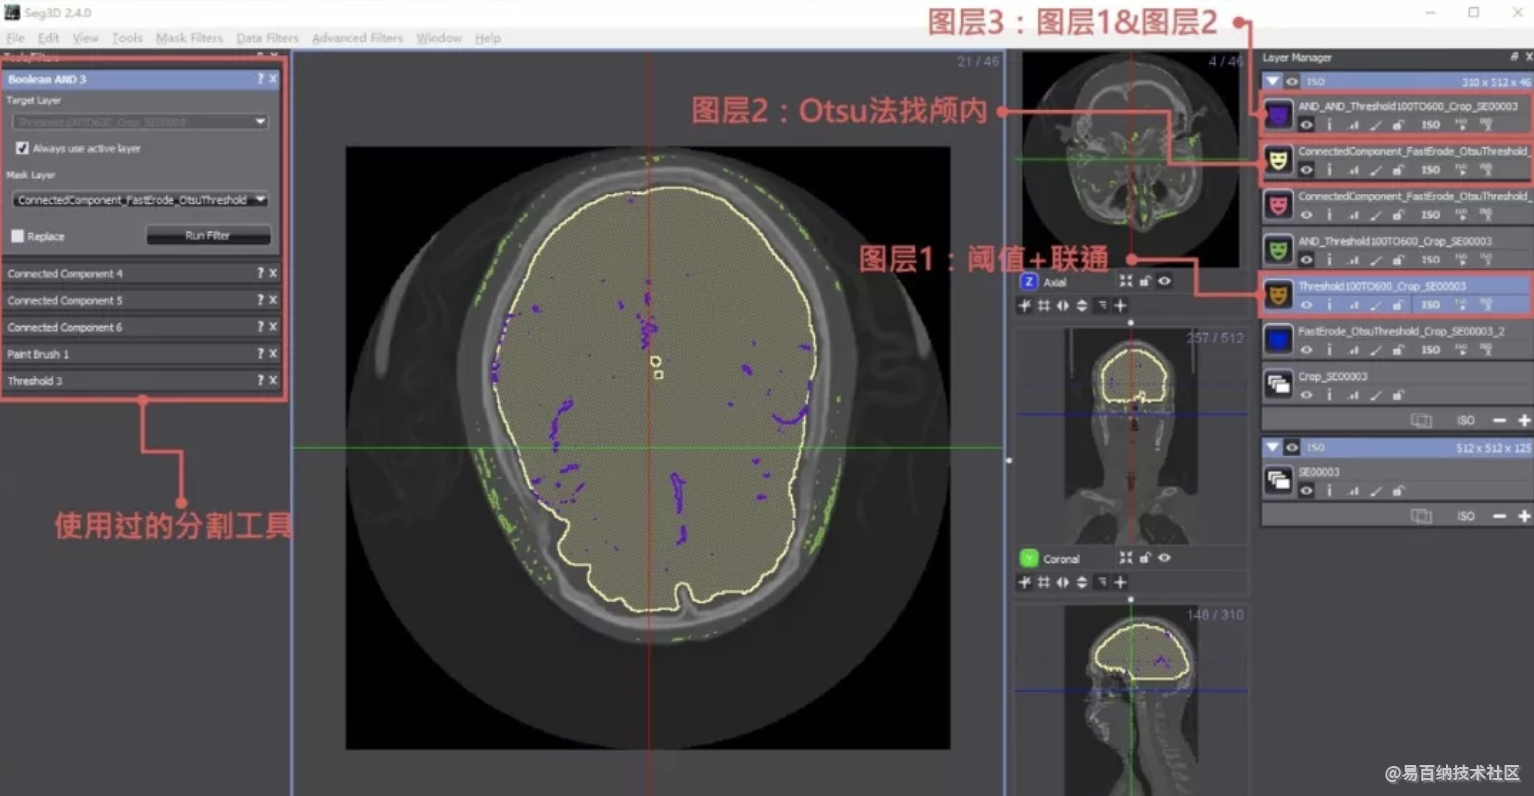Open appearance brush settings of AND_AND_Threshold layer
The height and width of the screenshot is (796, 1534).
1376,125
